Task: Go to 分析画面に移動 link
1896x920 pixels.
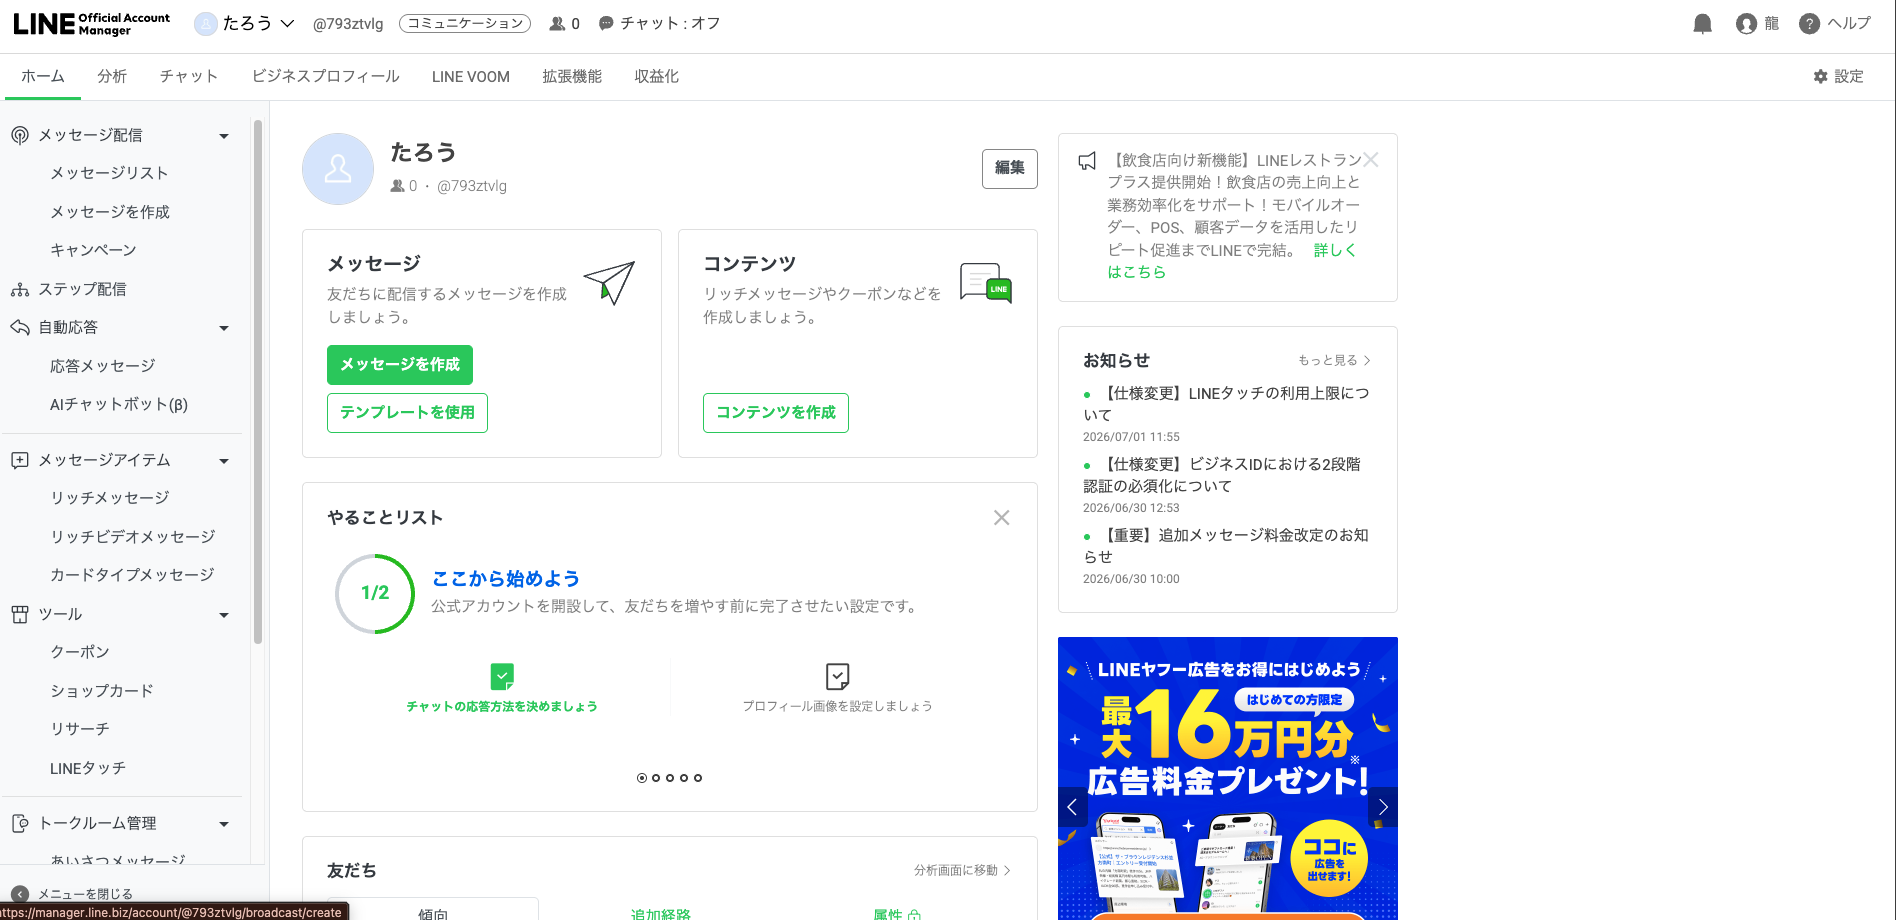Action: point(962,871)
